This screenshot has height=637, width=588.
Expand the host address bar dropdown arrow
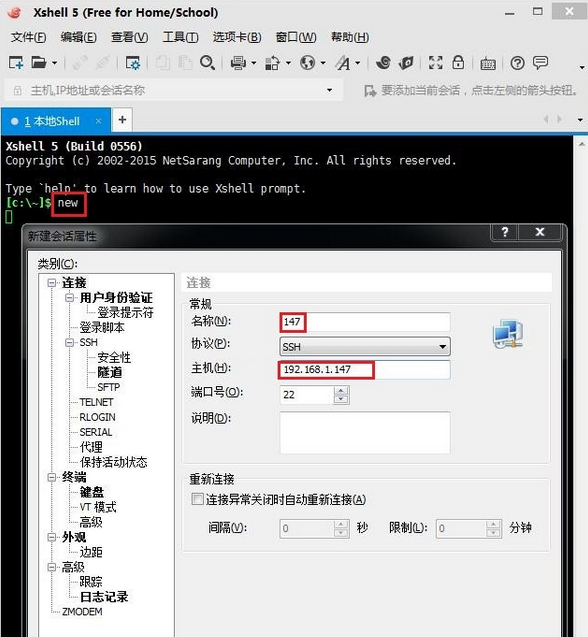330,90
